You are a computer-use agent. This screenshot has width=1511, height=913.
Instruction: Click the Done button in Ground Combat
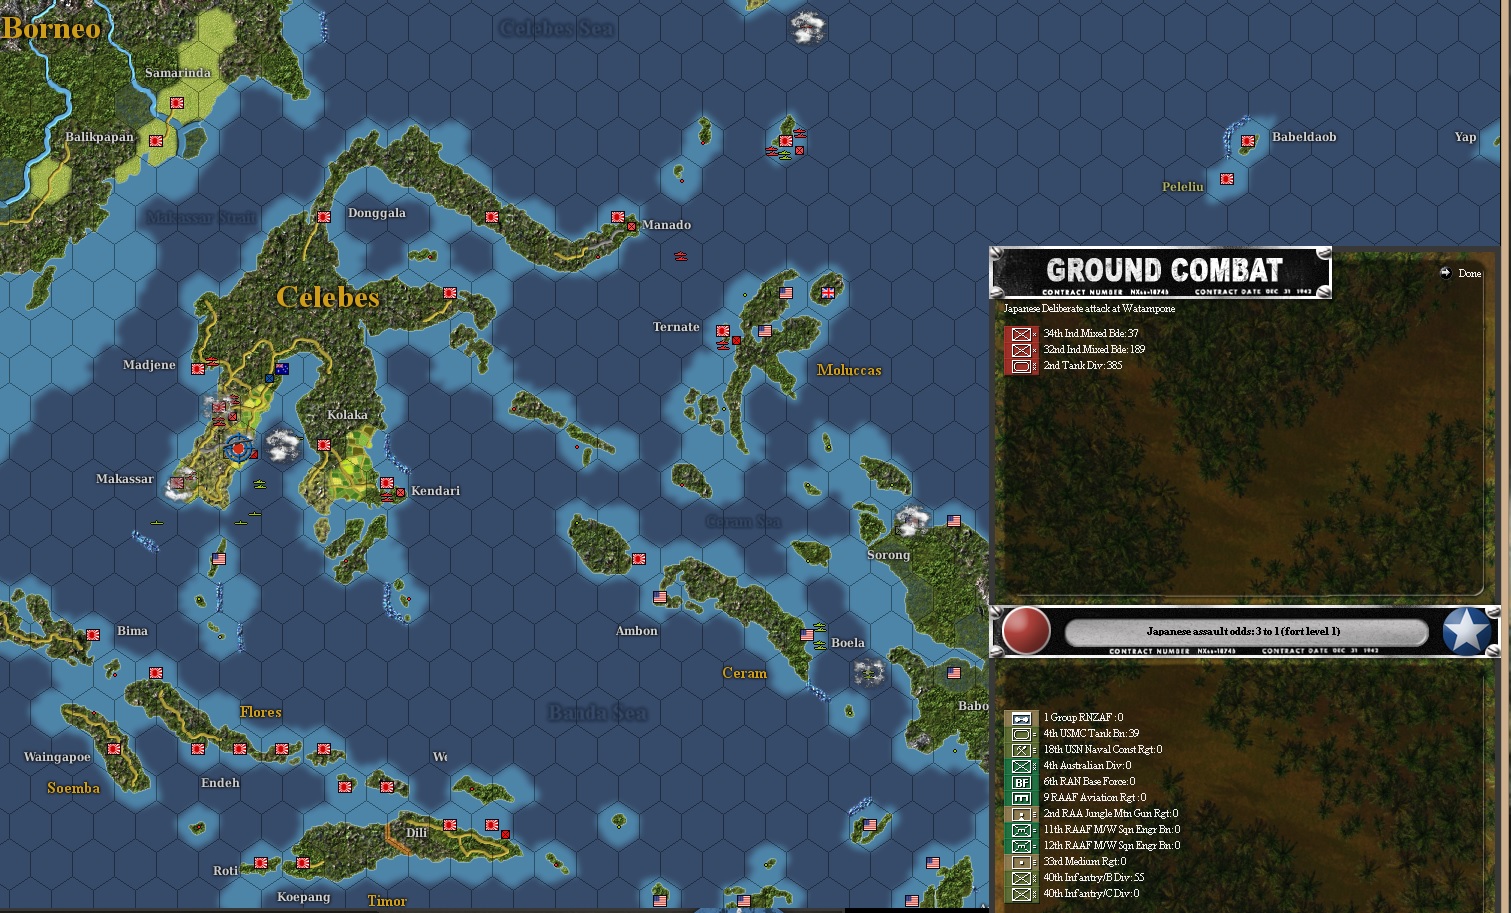tap(1461, 273)
